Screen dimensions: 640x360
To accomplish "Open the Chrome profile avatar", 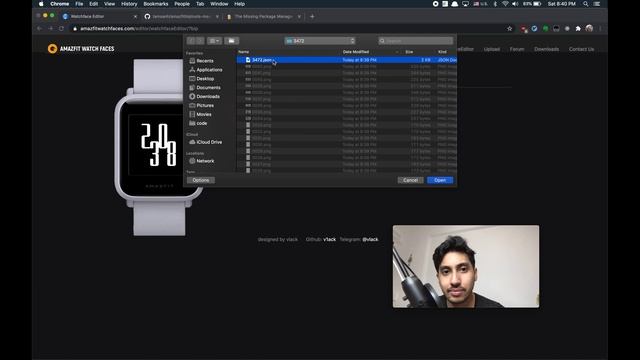I will pos(589,29).
